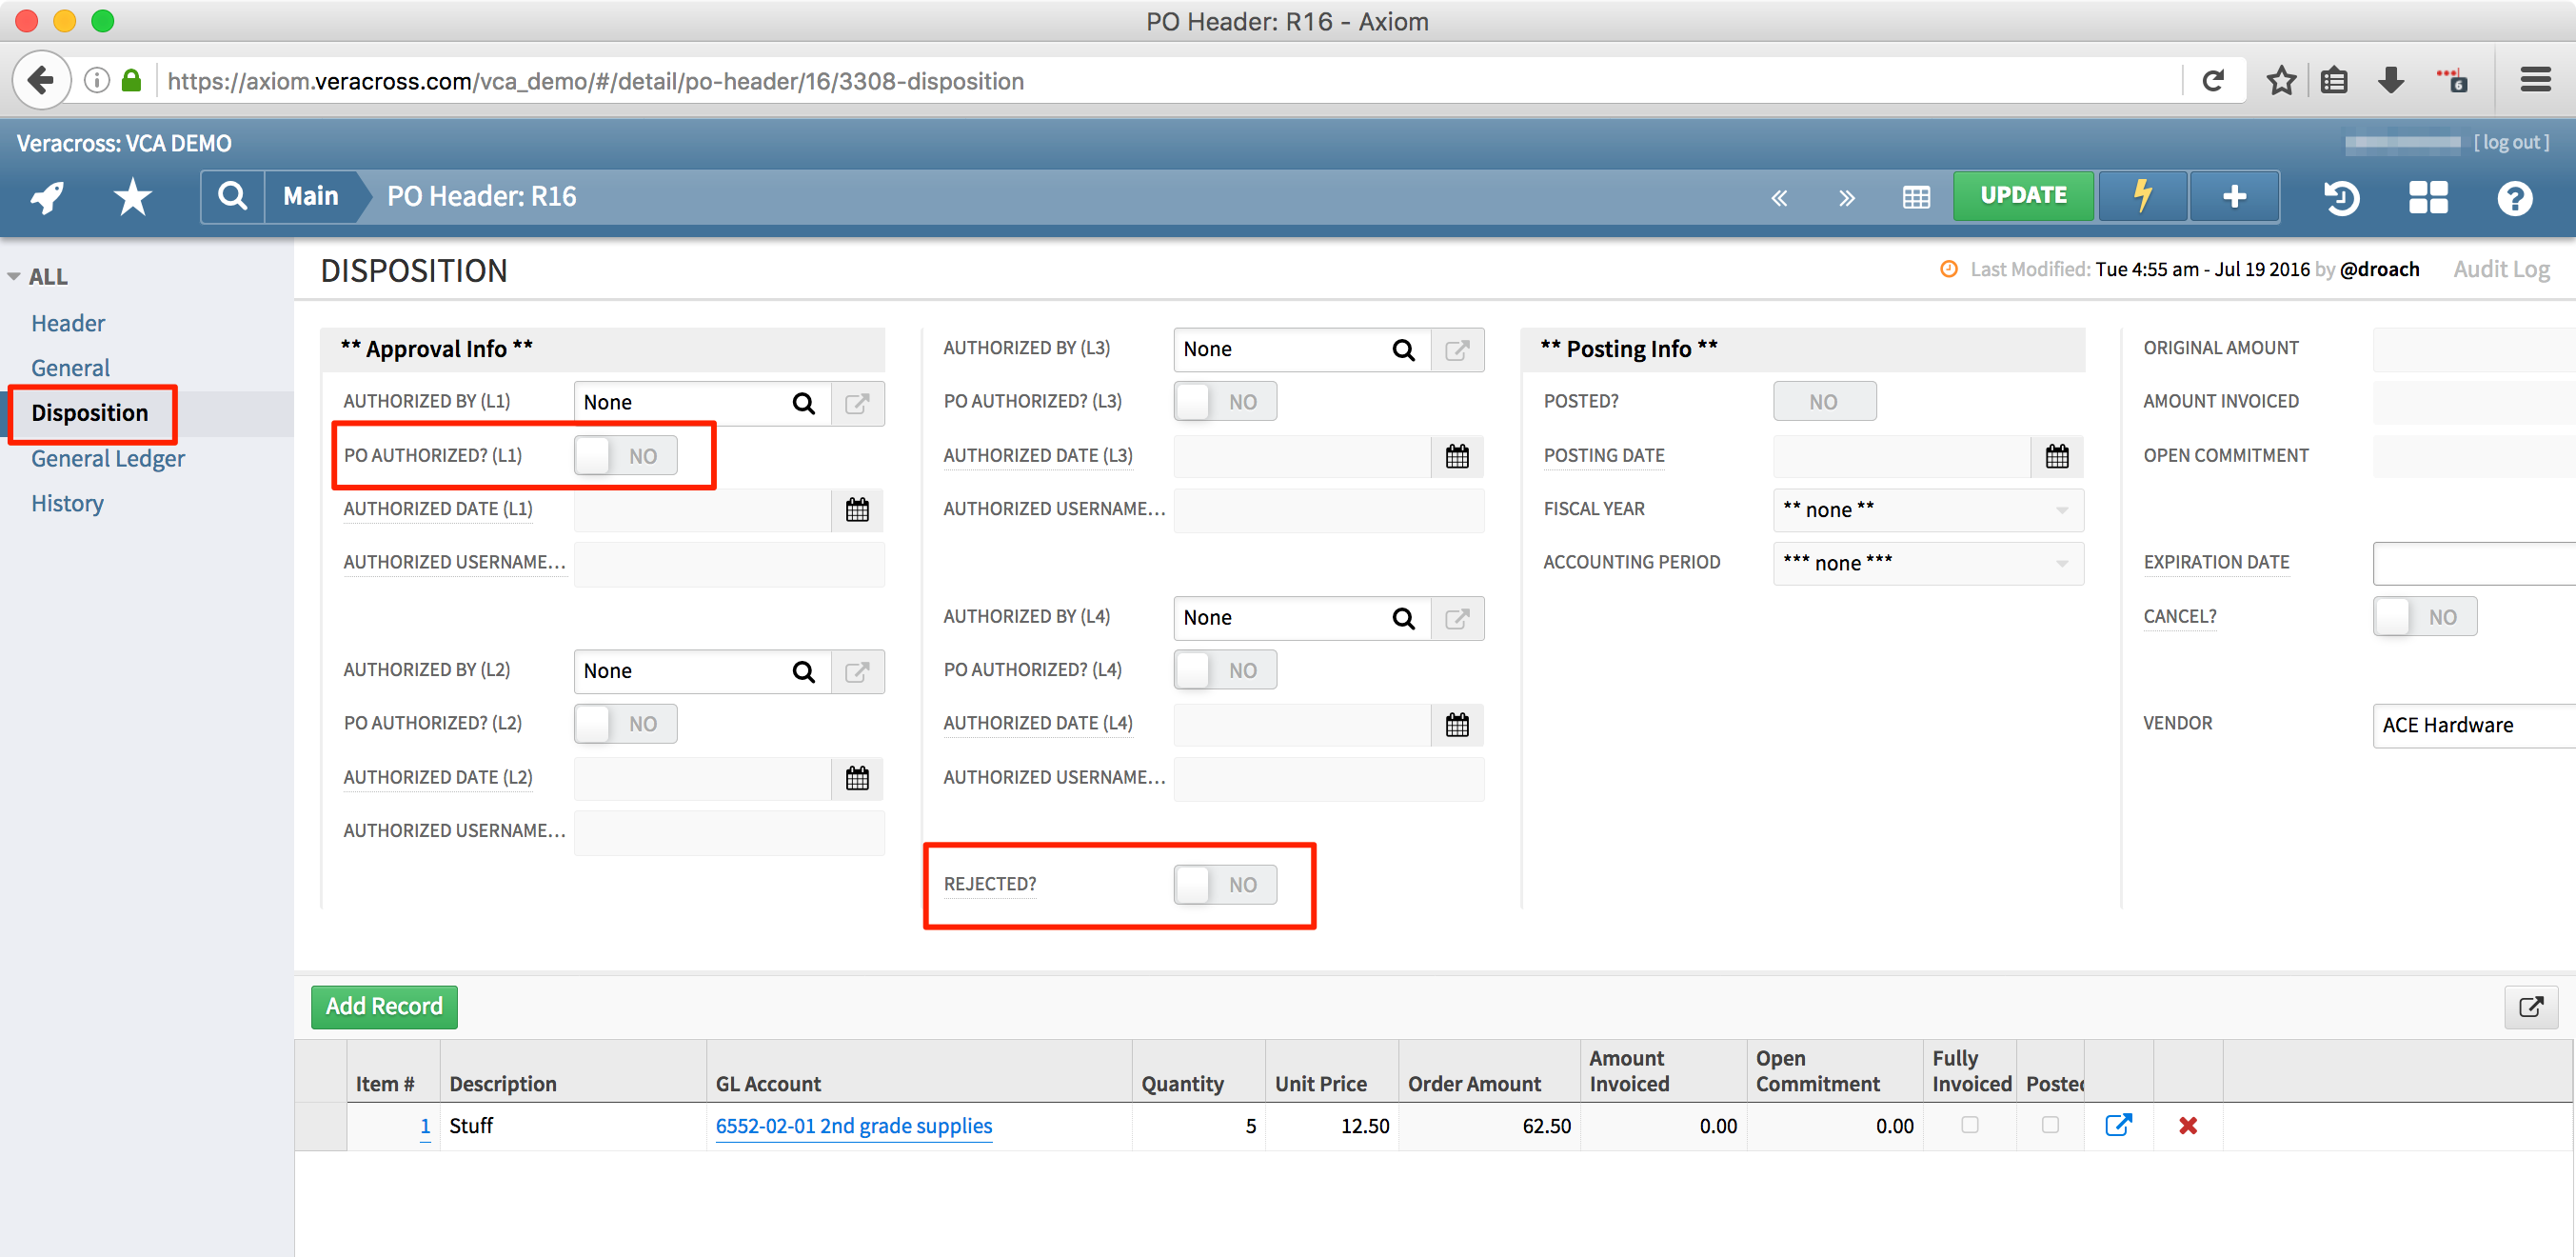
Task: Open the recent history clock icon
Action: (x=2341, y=197)
